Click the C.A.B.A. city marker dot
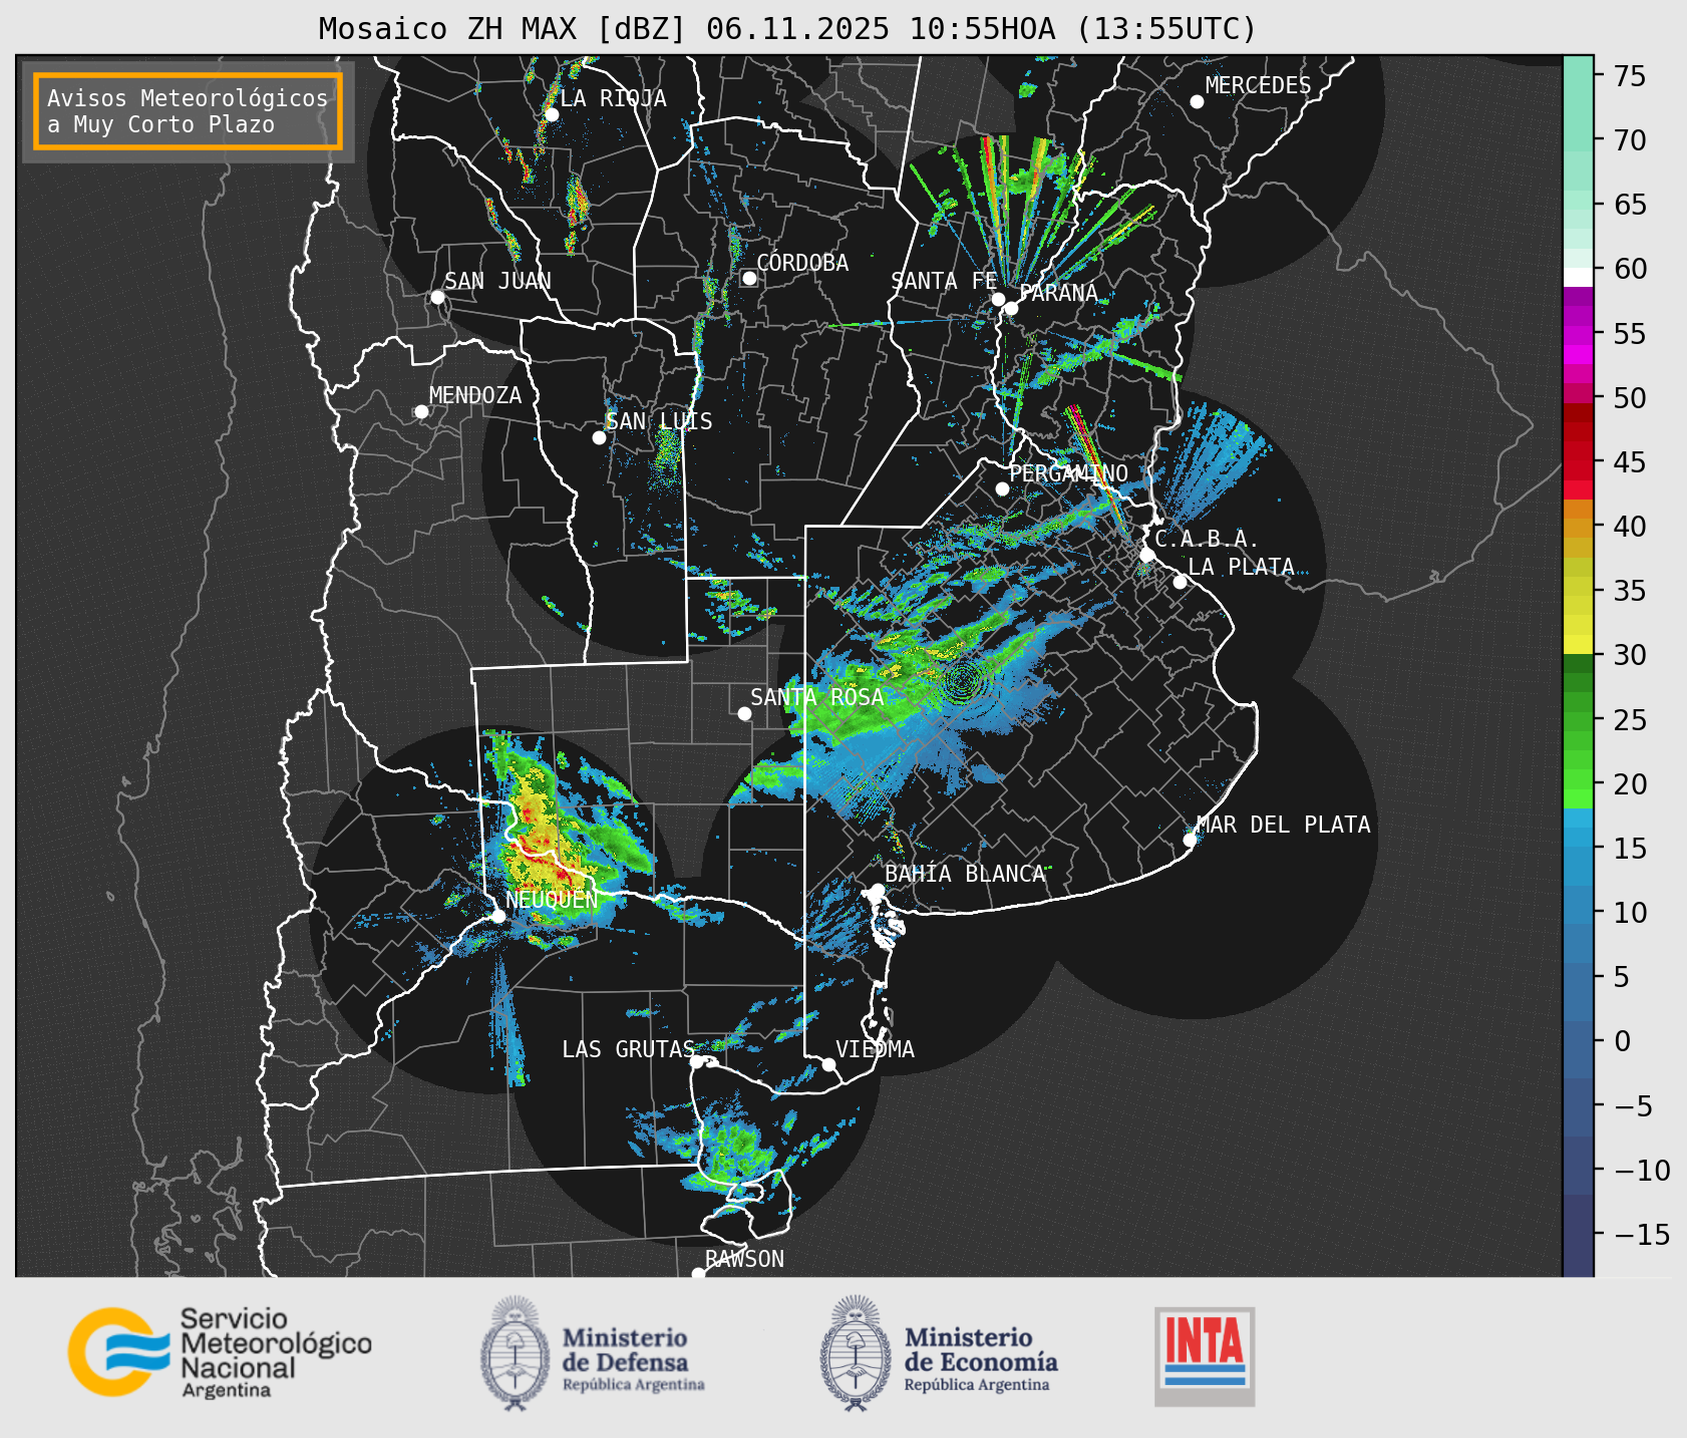This screenshot has height=1438, width=1687. pos(1147,554)
